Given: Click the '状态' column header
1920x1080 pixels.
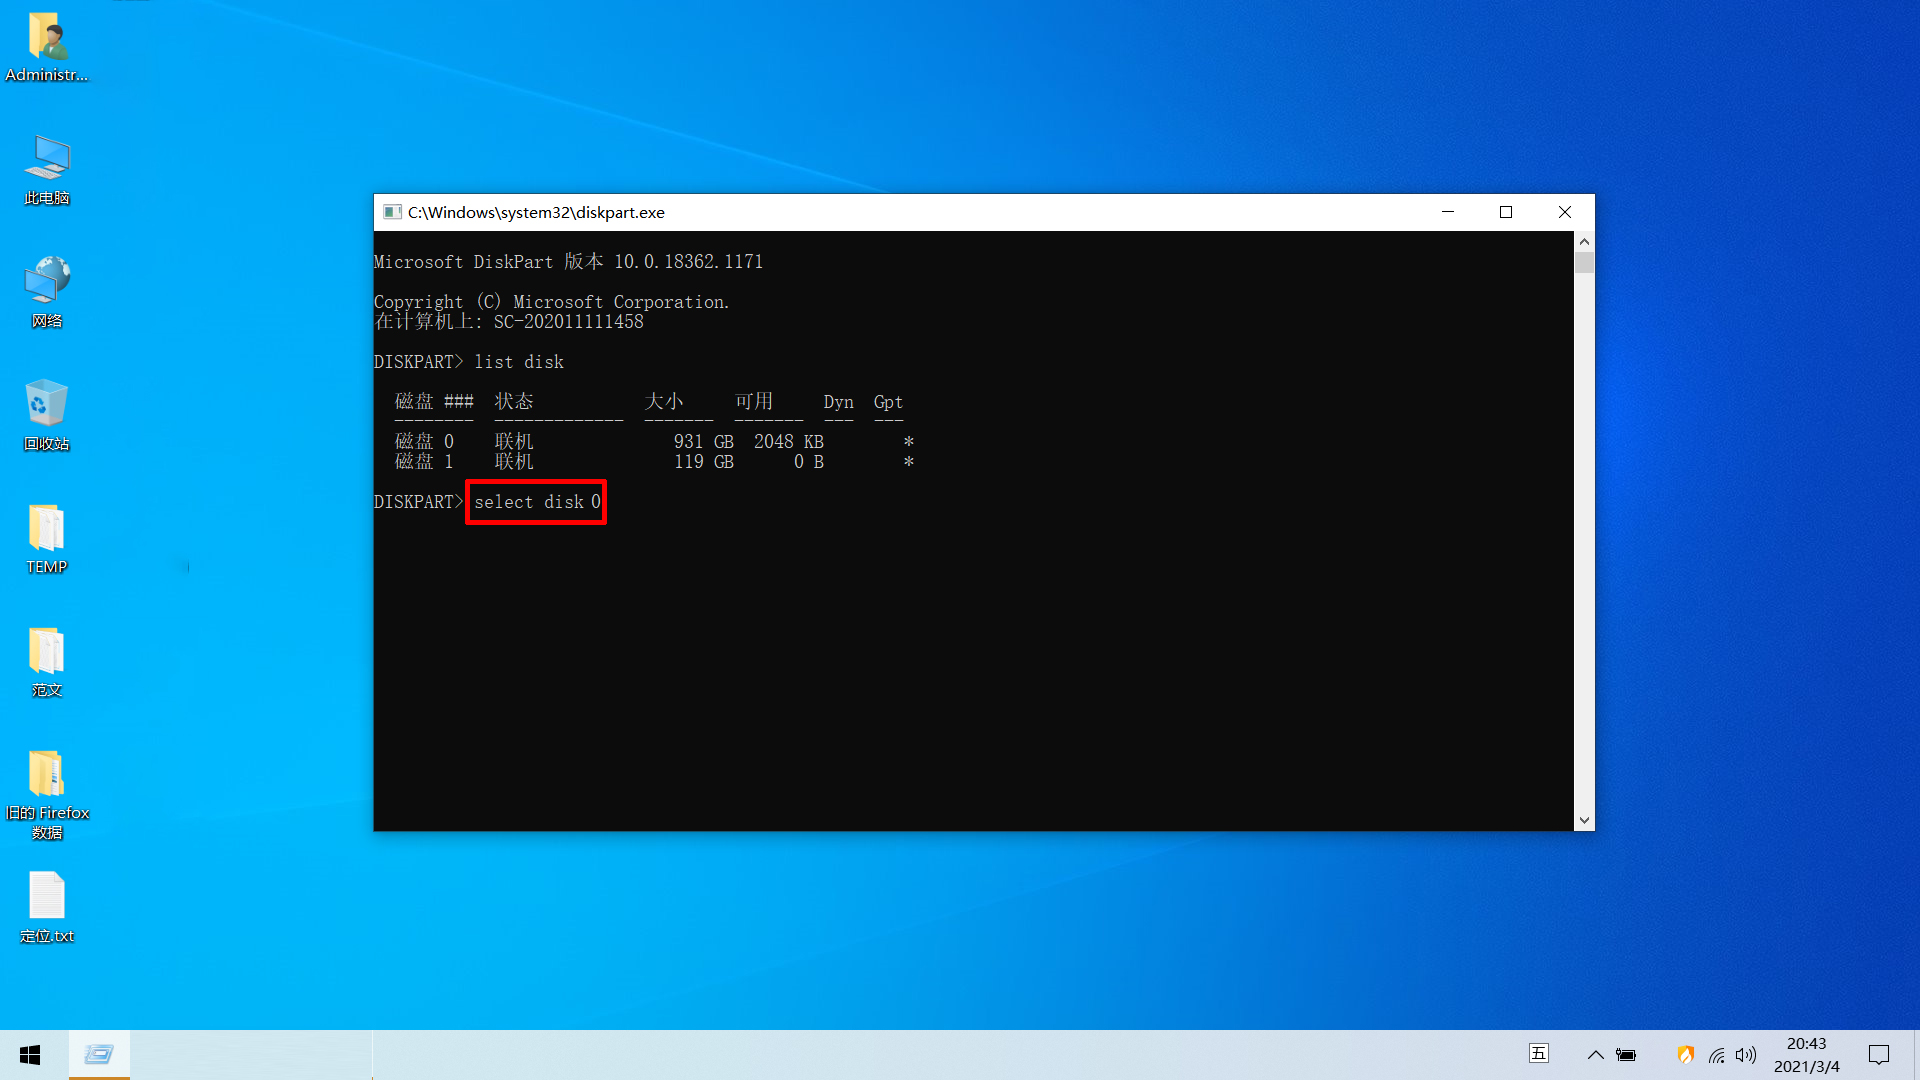Looking at the screenshot, I should point(514,402).
